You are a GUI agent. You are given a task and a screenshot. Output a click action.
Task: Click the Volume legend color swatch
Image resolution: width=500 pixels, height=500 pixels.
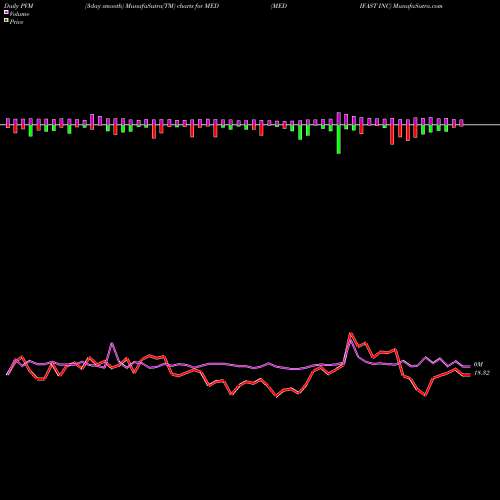6,12
